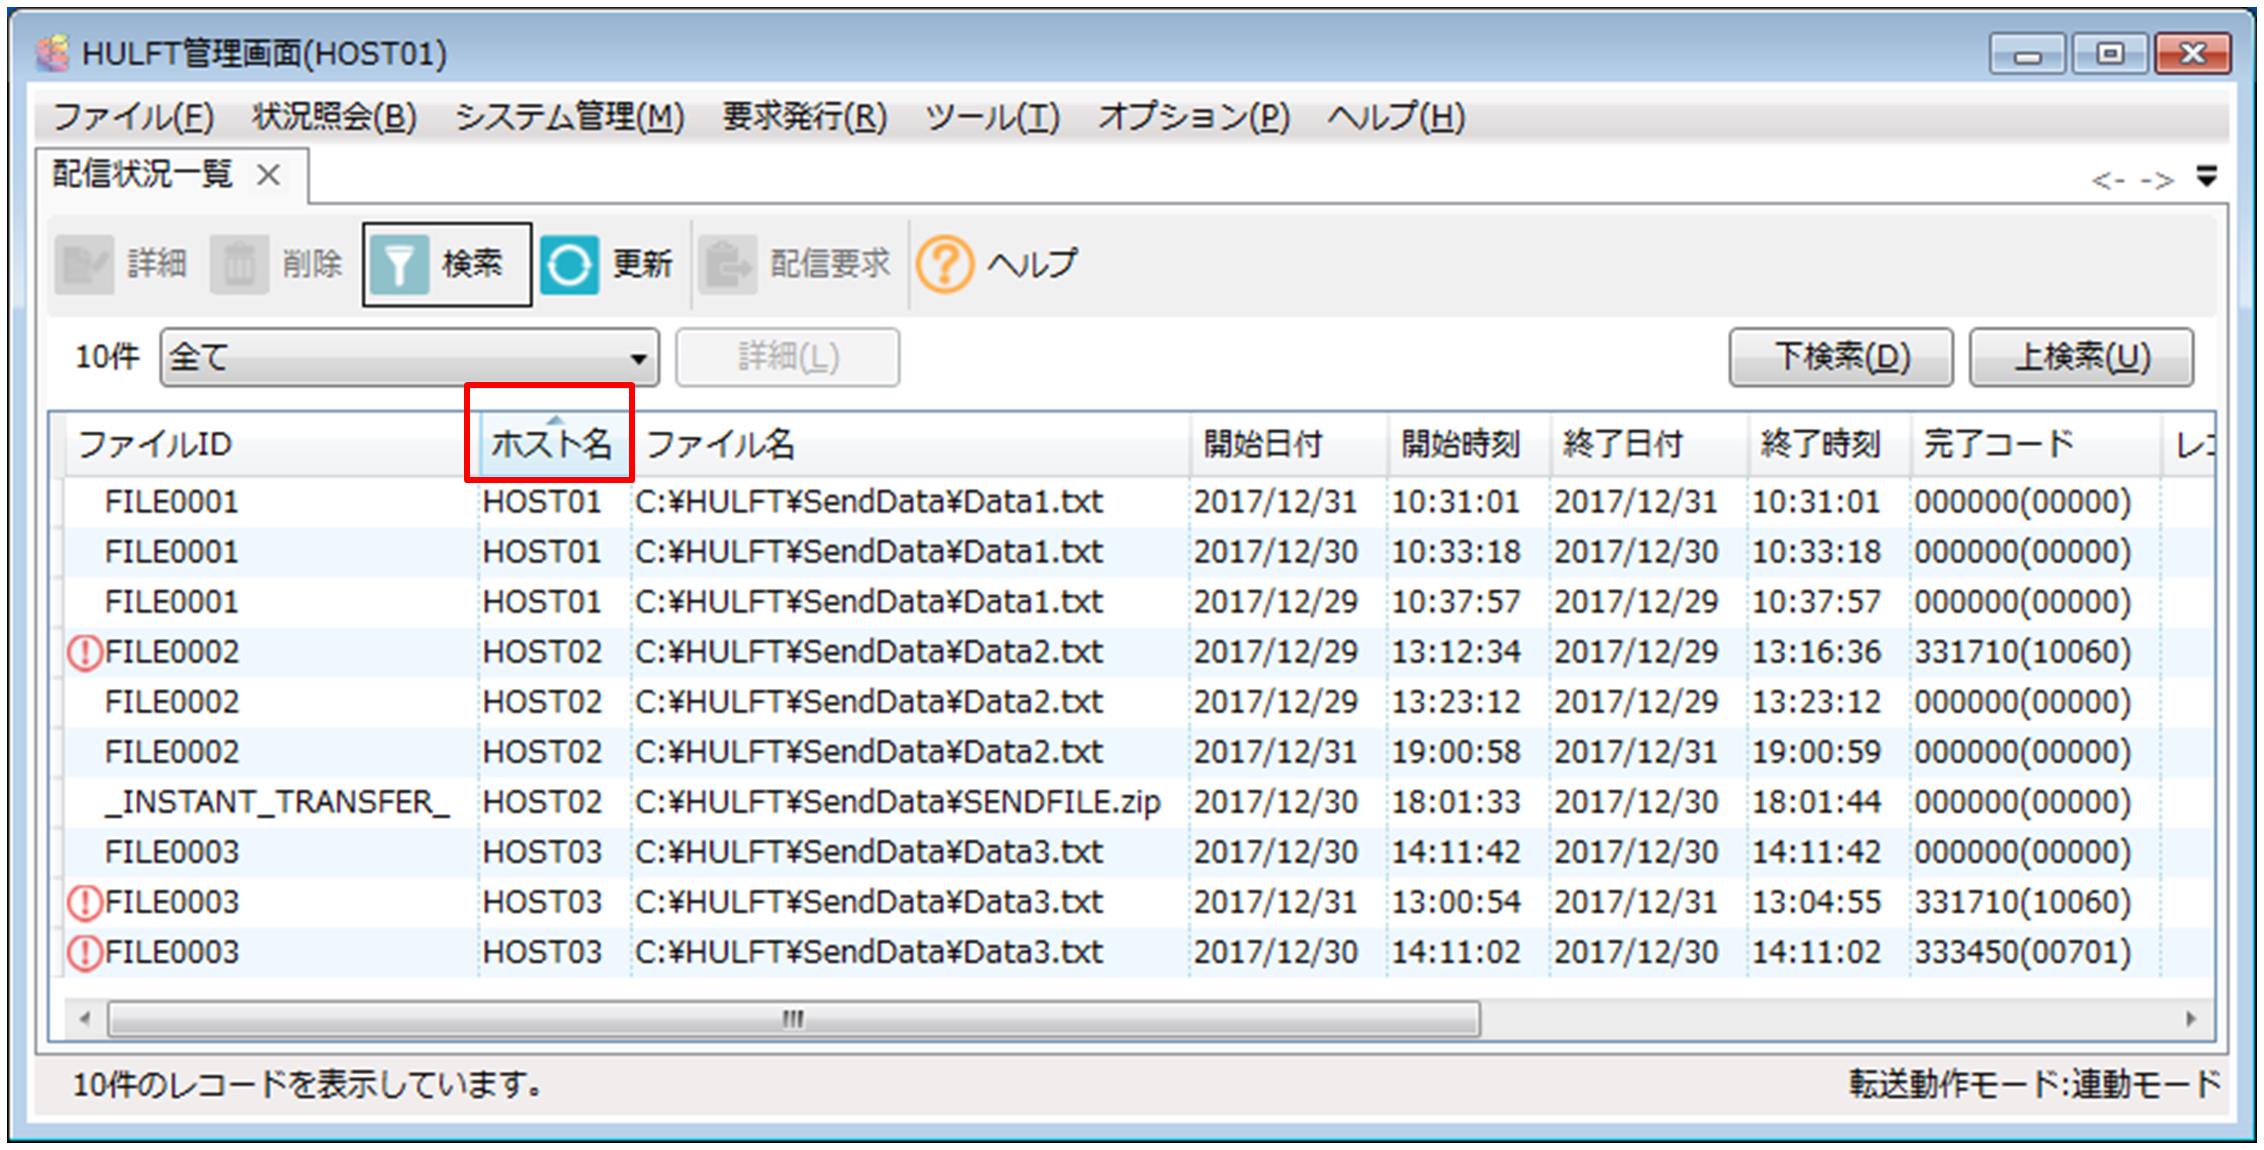The width and height of the screenshot is (2264, 1150).
Task: Sort by ファイルID column header
Action: [270, 444]
